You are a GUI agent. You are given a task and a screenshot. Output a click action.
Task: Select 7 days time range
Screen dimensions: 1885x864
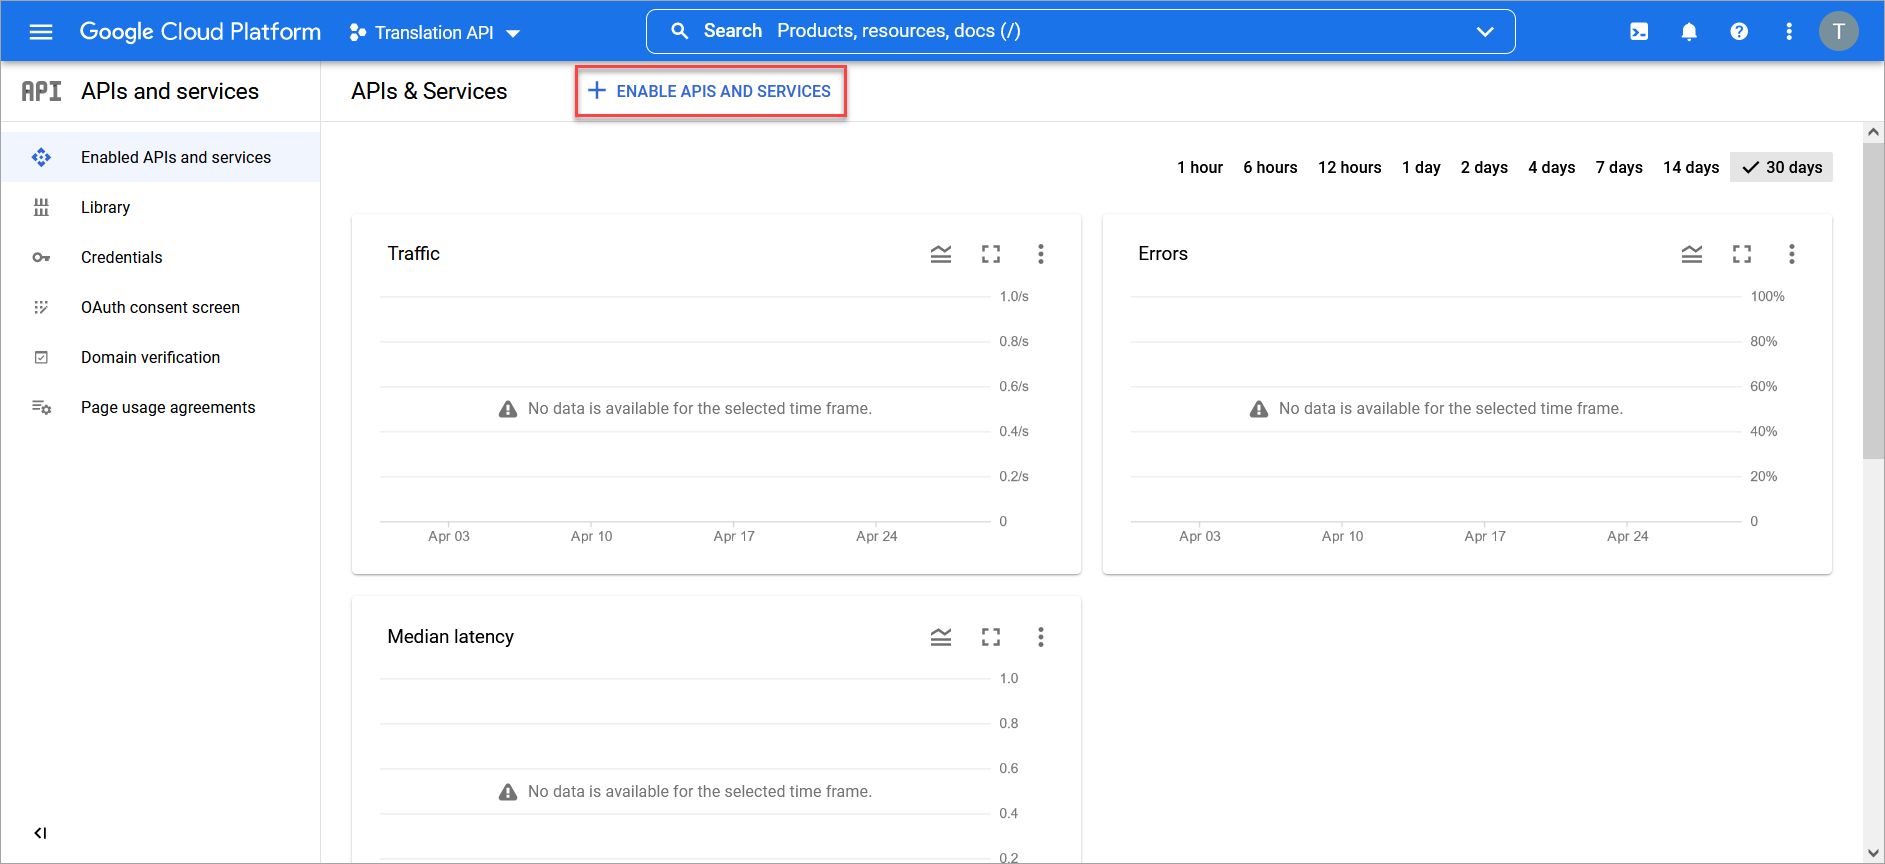point(1619,167)
